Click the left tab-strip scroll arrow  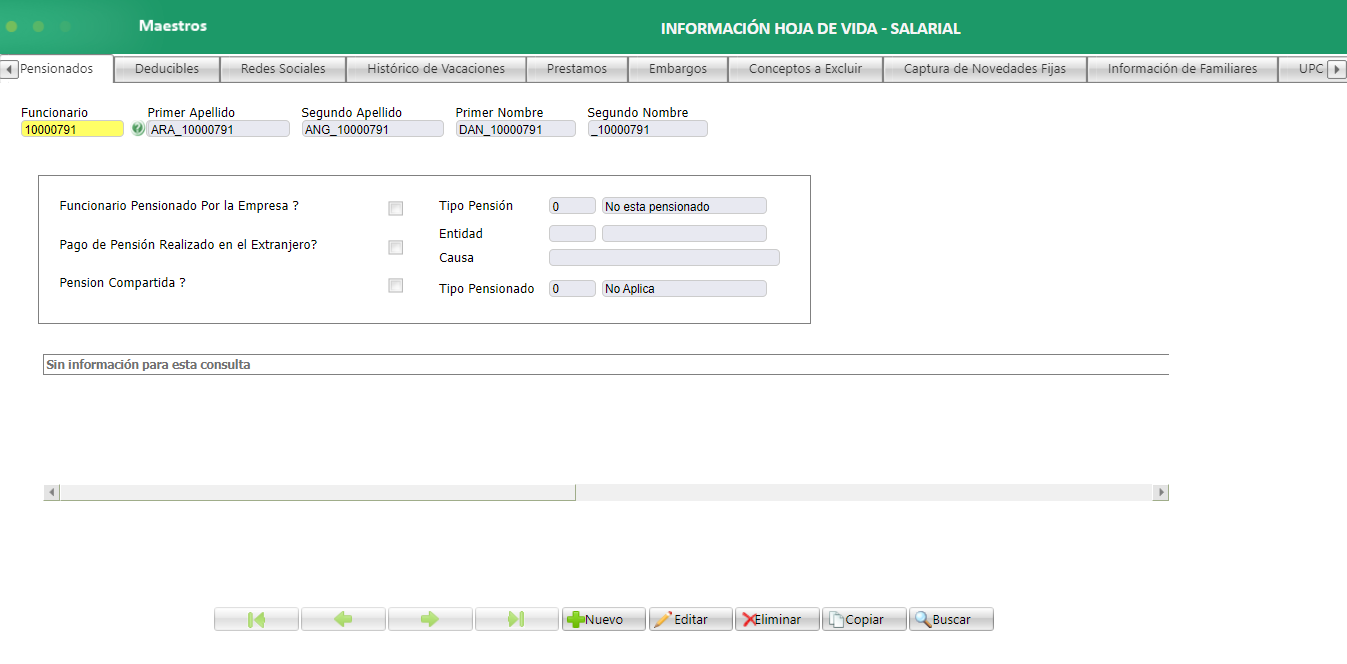[9, 68]
